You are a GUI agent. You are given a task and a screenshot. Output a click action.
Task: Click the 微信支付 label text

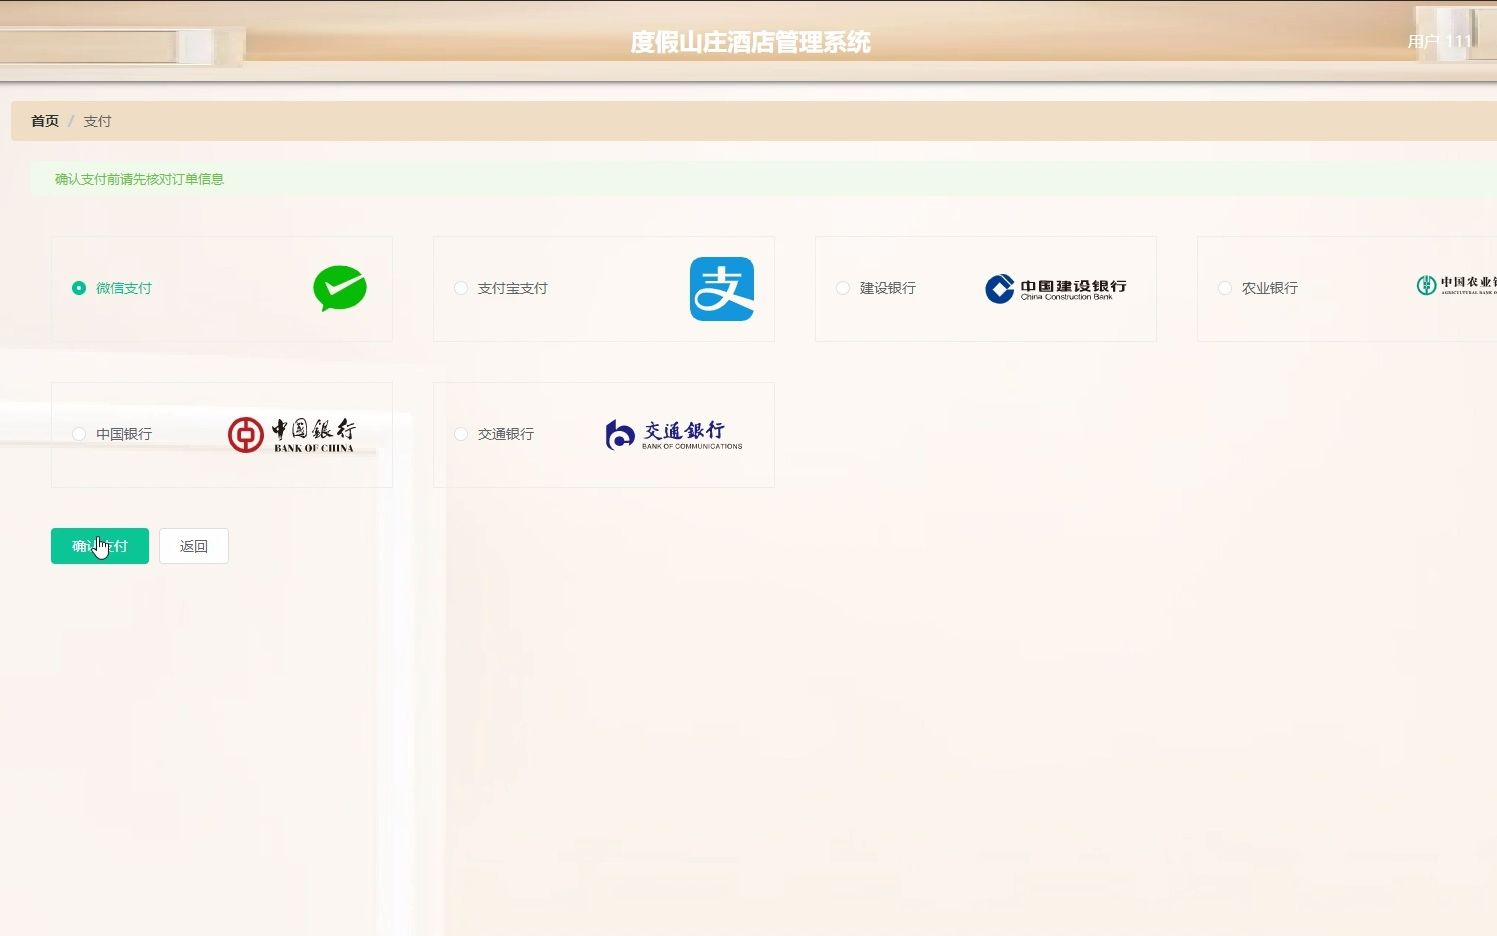[124, 288]
